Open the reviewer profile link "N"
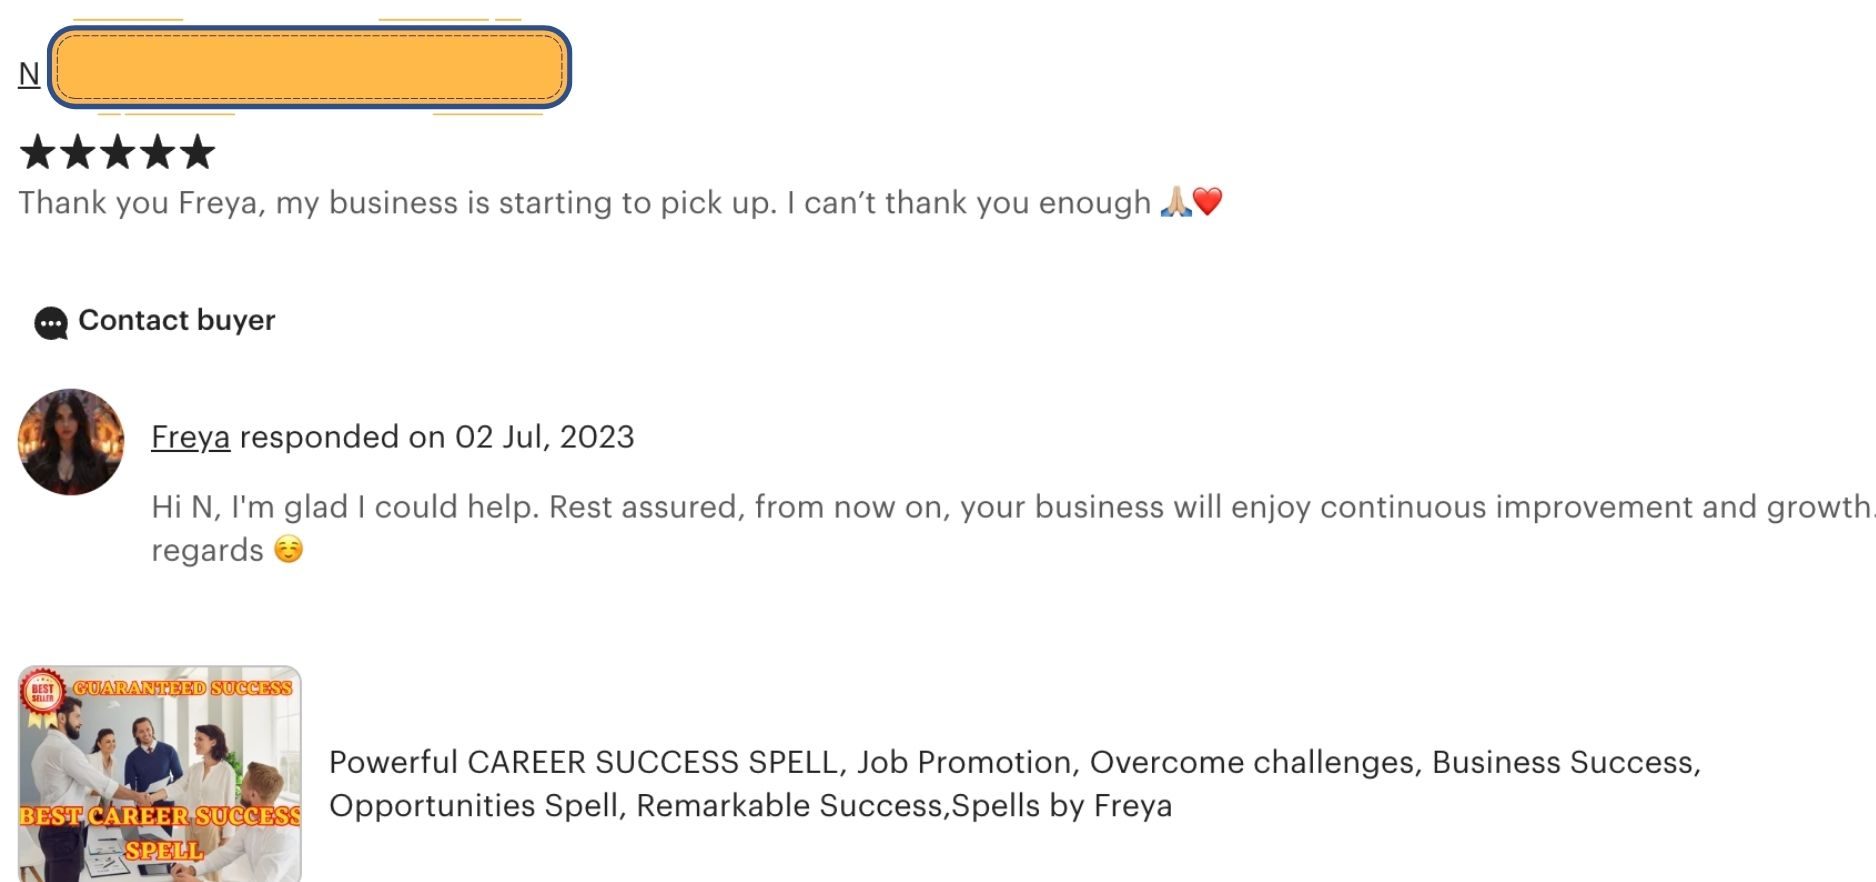This screenshot has width=1876, height=882. [x=29, y=74]
